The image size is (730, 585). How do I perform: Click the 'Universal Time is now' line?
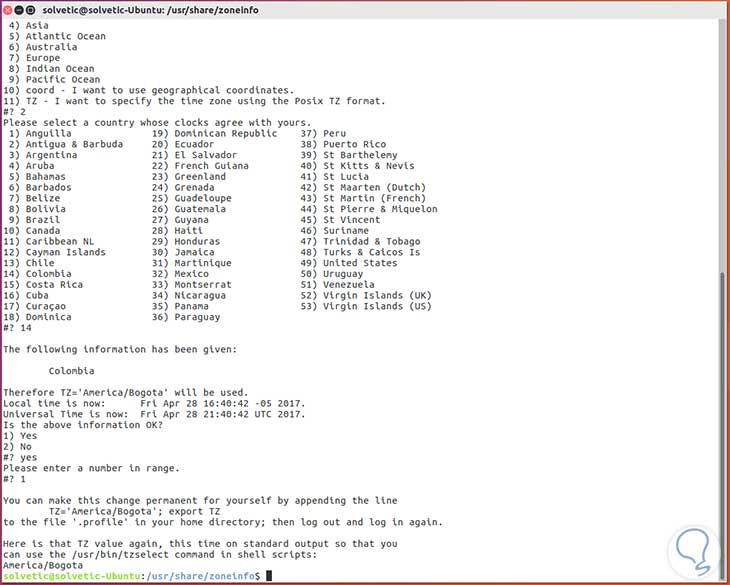[154, 414]
